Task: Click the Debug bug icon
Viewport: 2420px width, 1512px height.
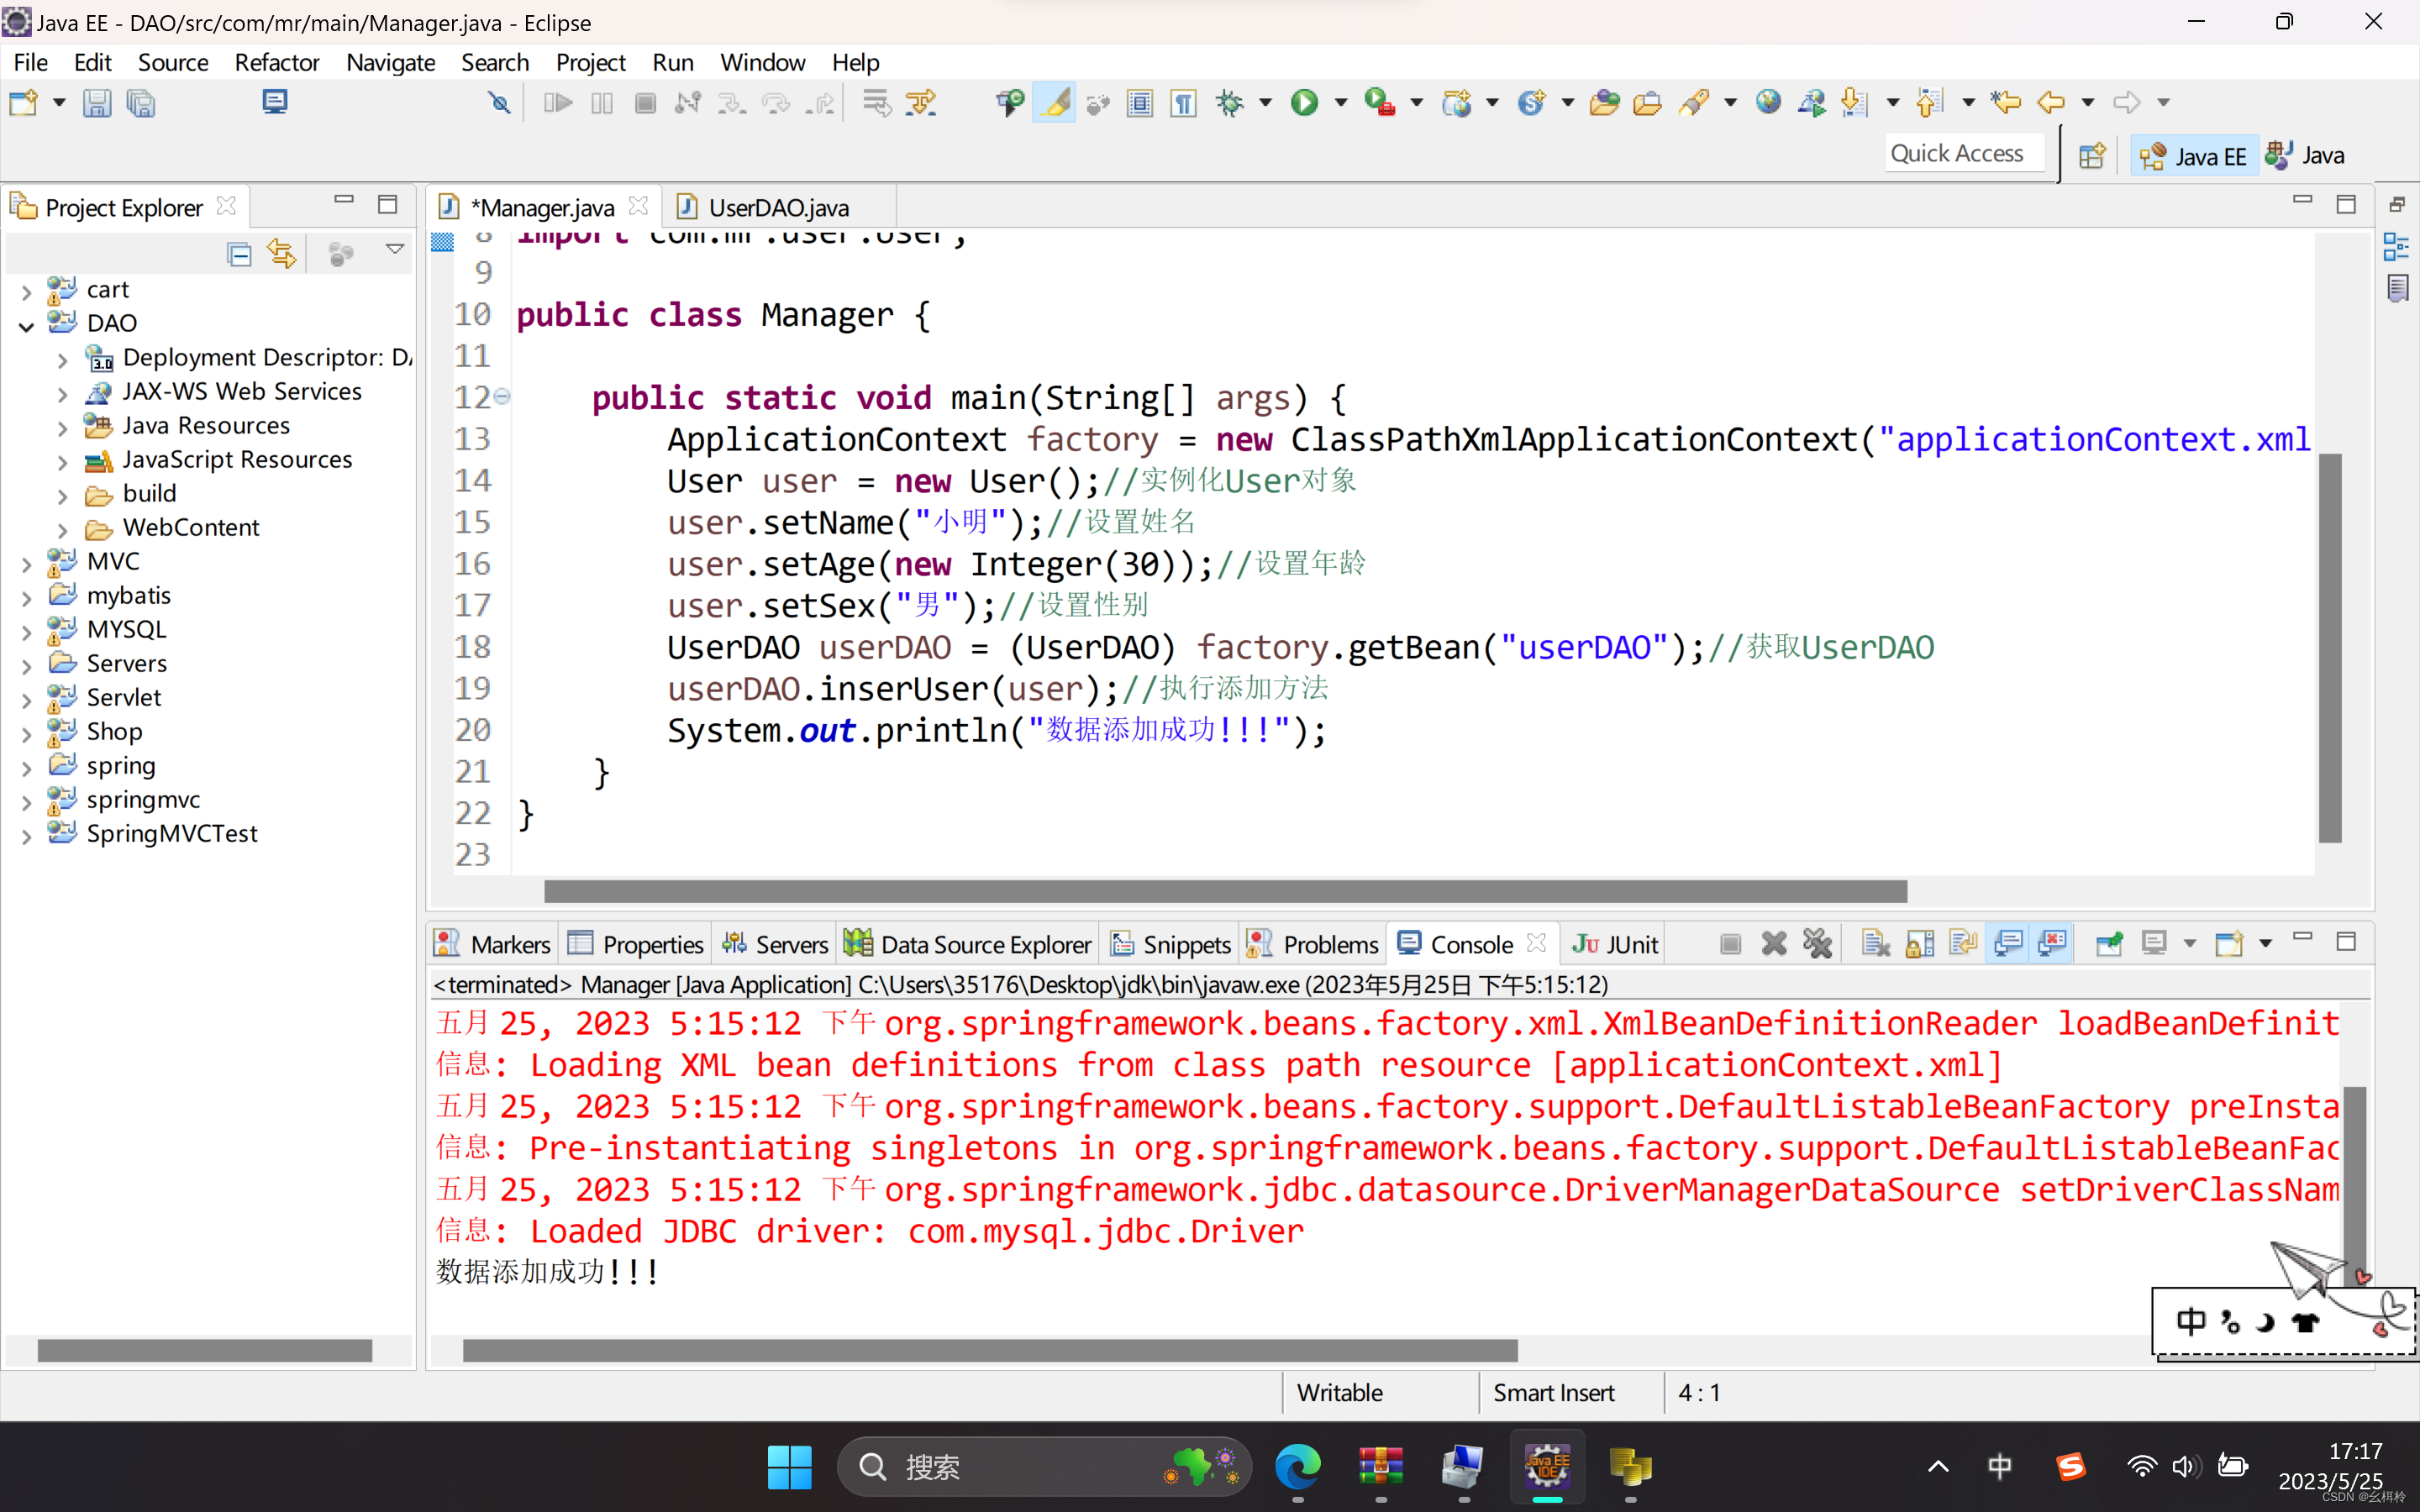Action: pos(1229,103)
